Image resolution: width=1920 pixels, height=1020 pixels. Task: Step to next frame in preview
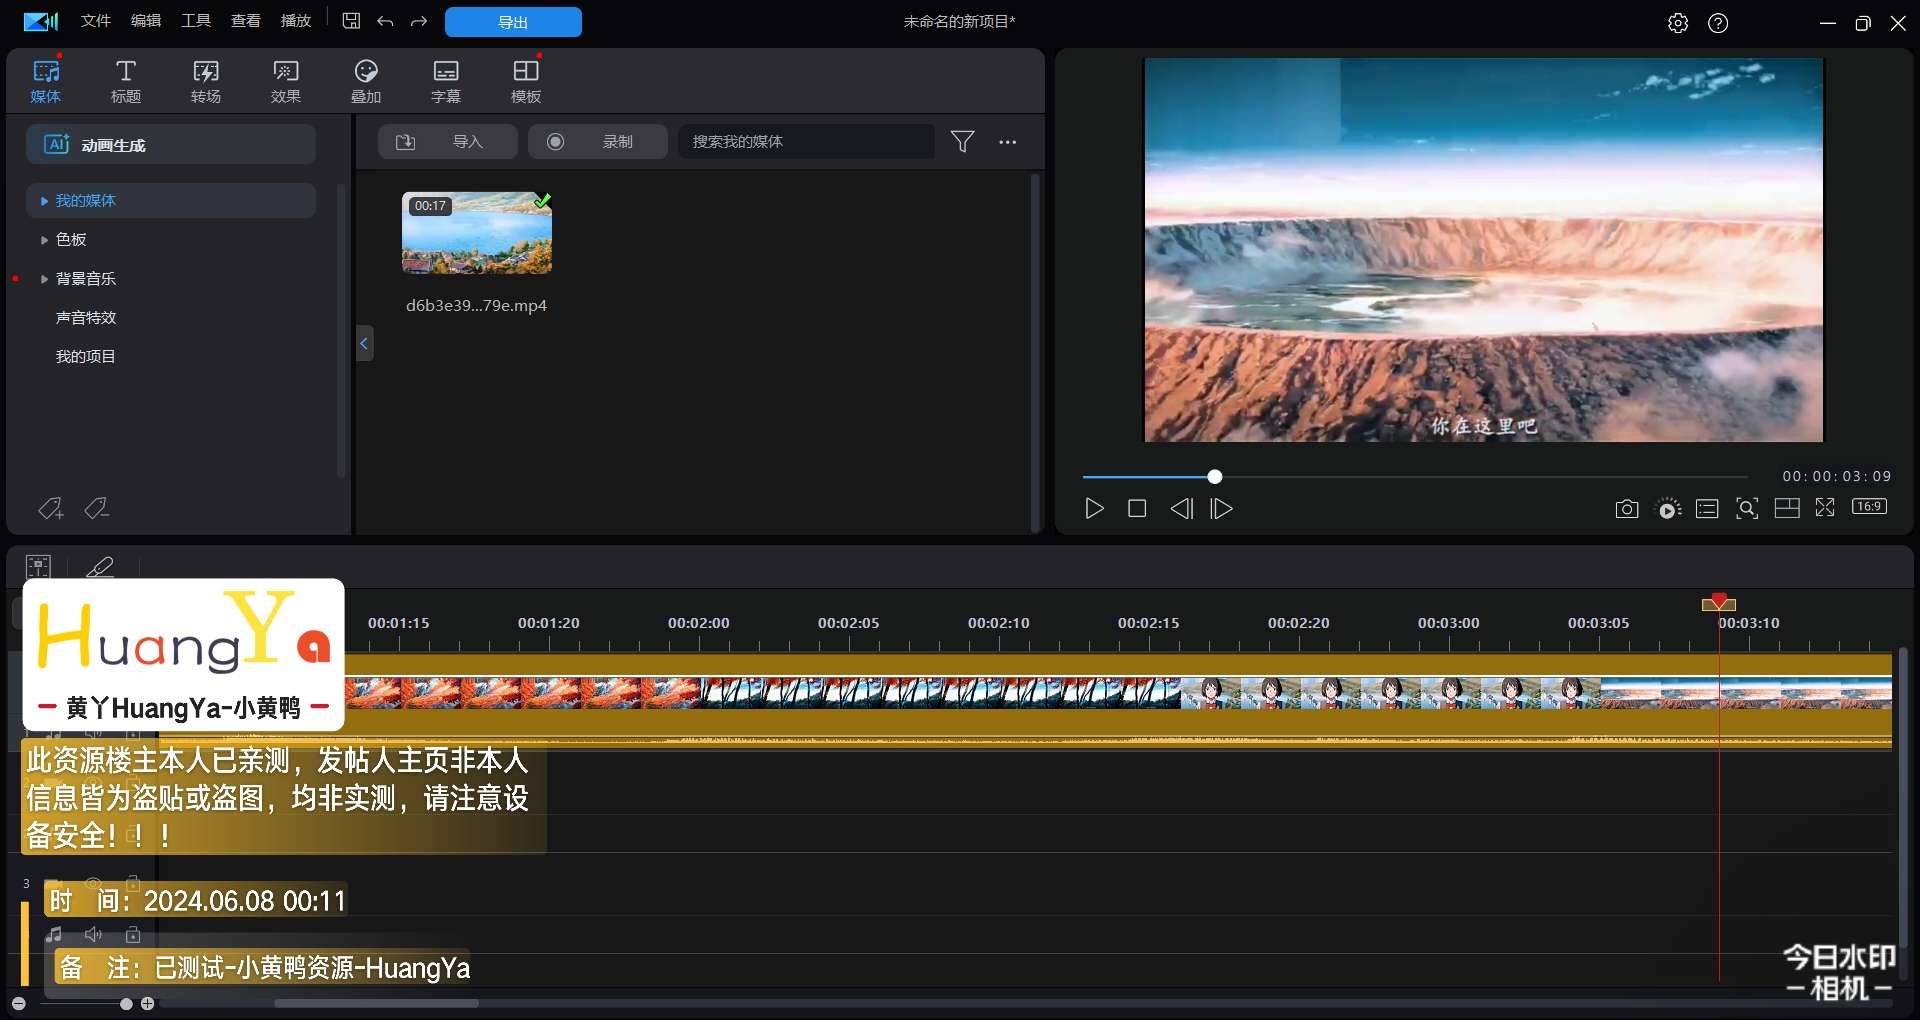(x=1221, y=509)
